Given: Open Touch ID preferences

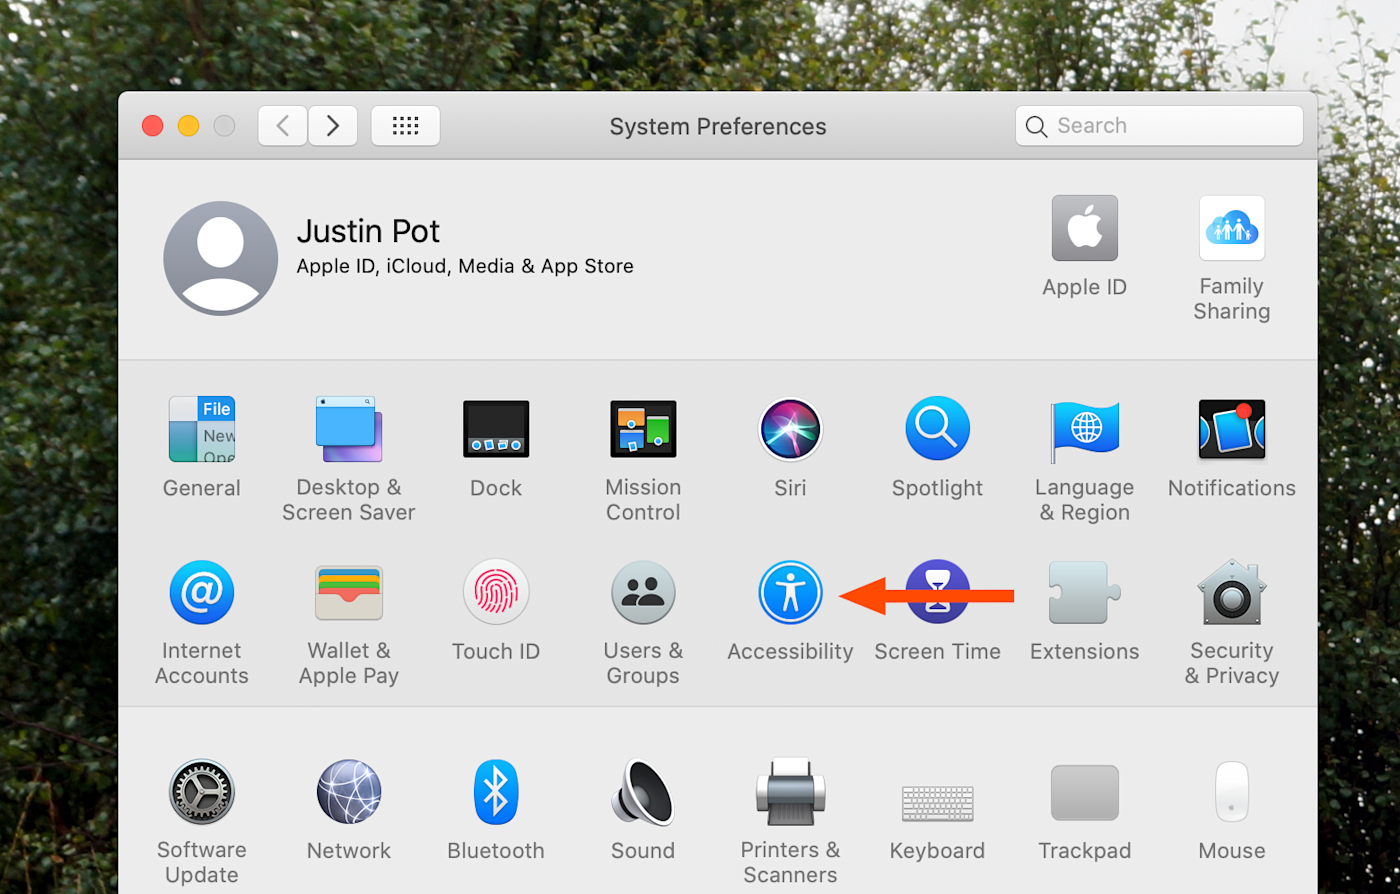Looking at the screenshot, I should (x=496, y=593).
